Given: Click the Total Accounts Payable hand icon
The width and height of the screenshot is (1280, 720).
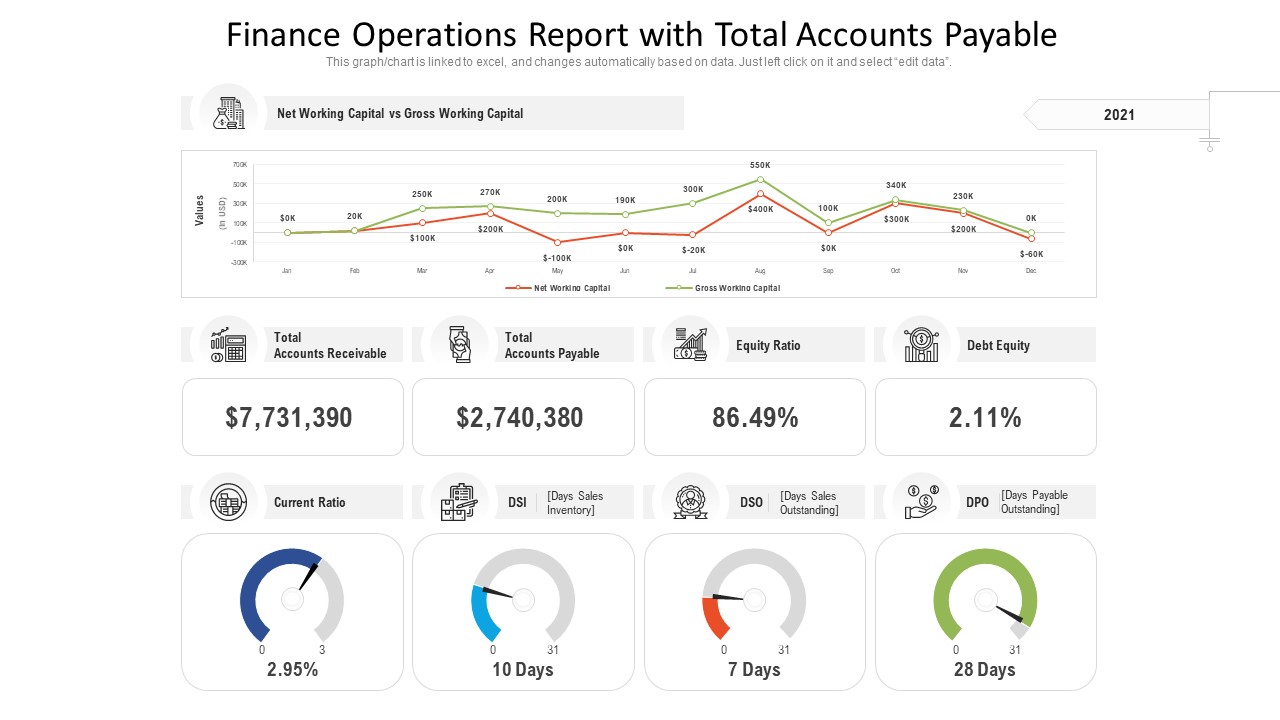Looking at the screenshot, I should click(x=459, y=345).
